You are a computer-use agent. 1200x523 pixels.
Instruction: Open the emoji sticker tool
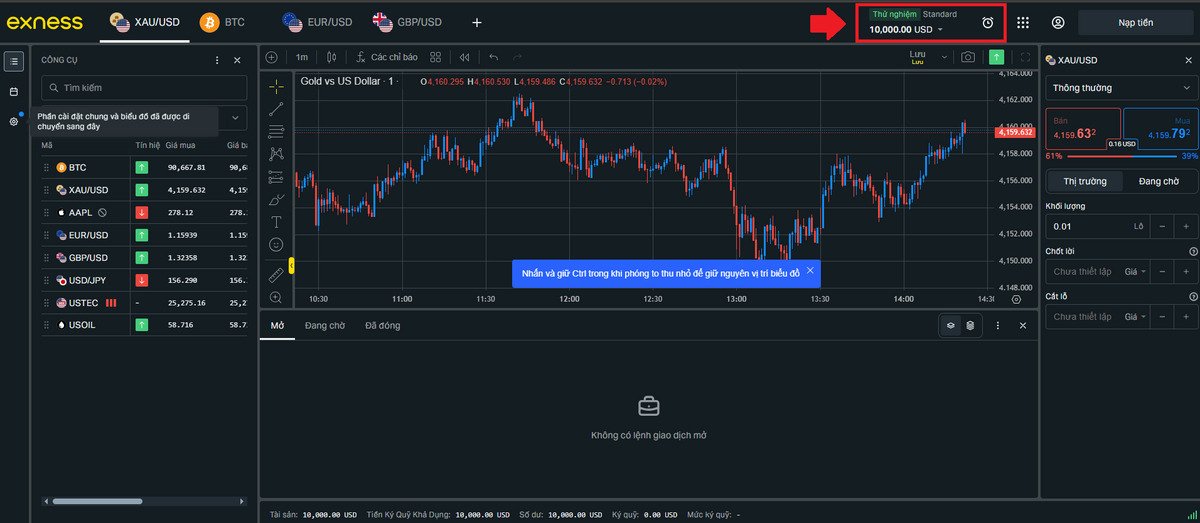[x=277, y=245]
